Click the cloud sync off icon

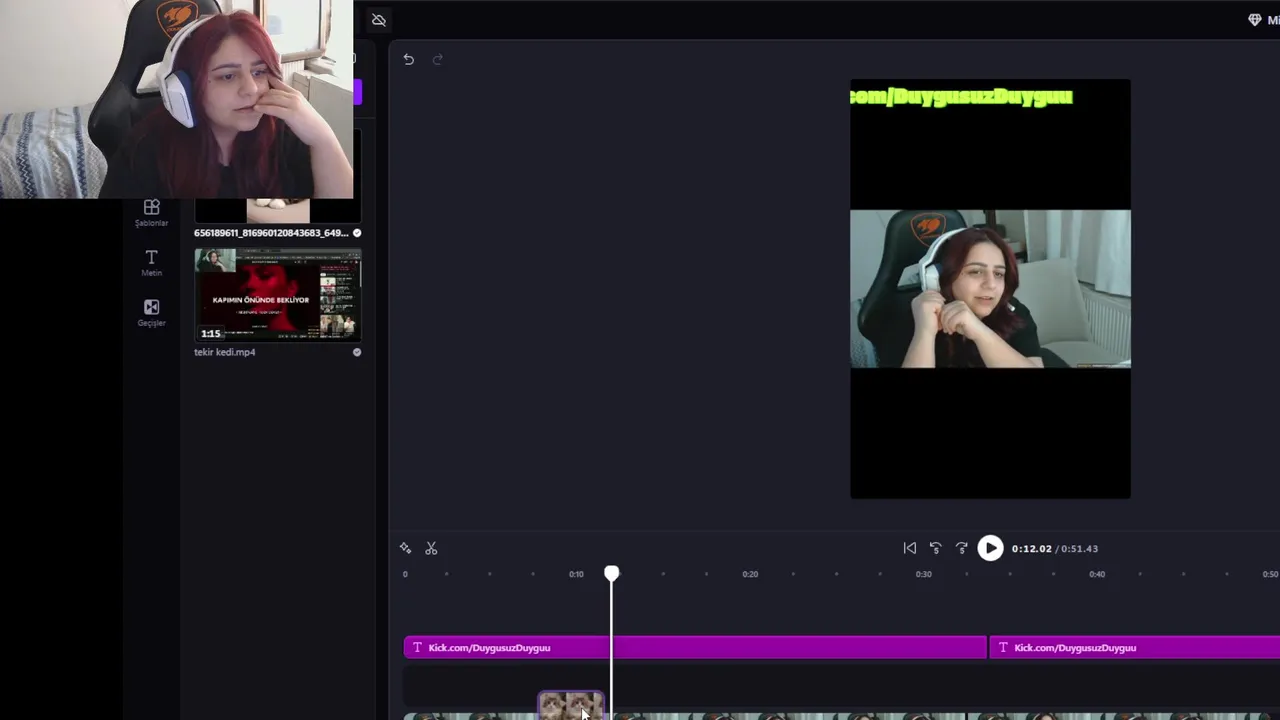click(x=378, y=20)
